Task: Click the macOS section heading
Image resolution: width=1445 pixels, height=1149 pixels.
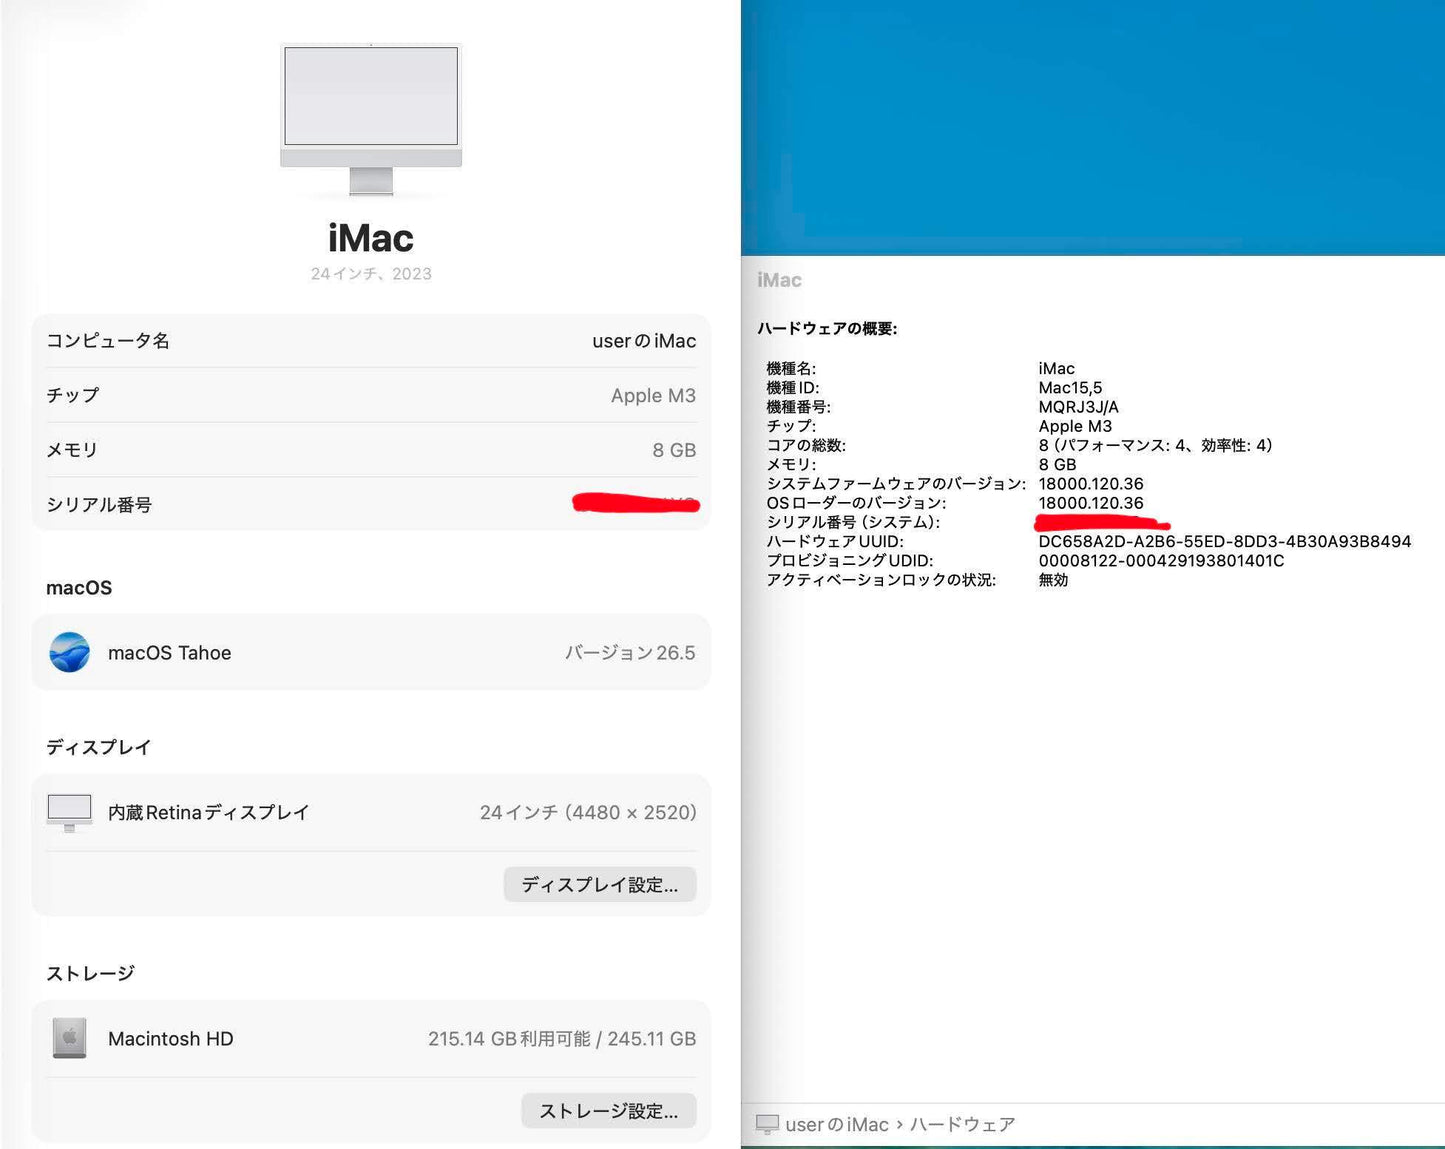Action: 79,588
